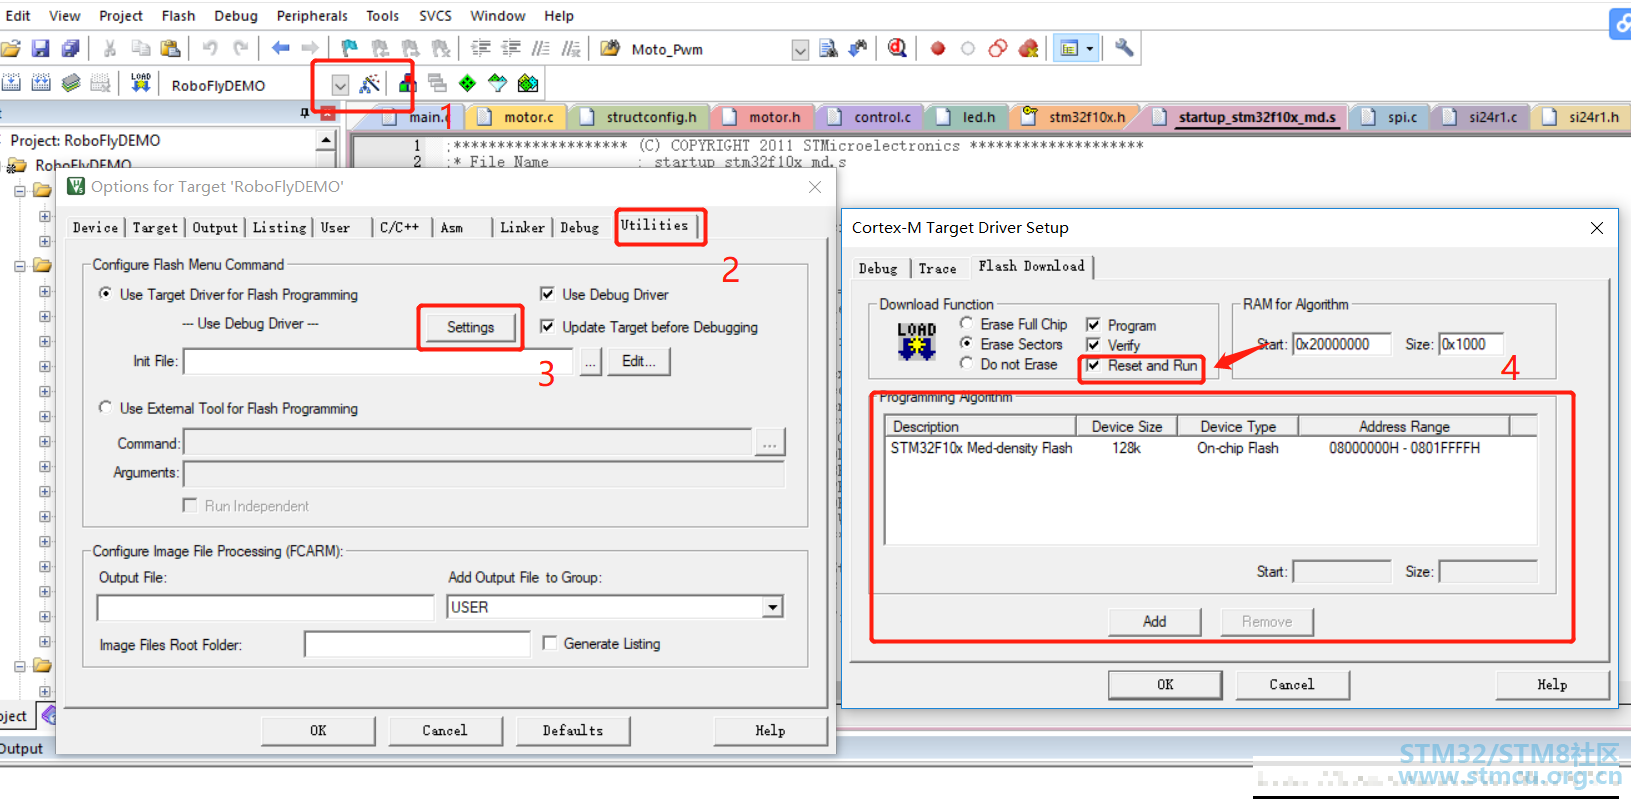Open the Window layout toolbar button

click(1069, 48)
